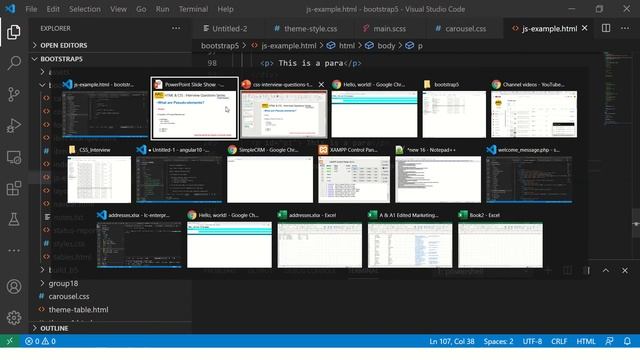640x360 pixels.
Task: Close the js-example.html tab
Action: click(x=584, y=28)
